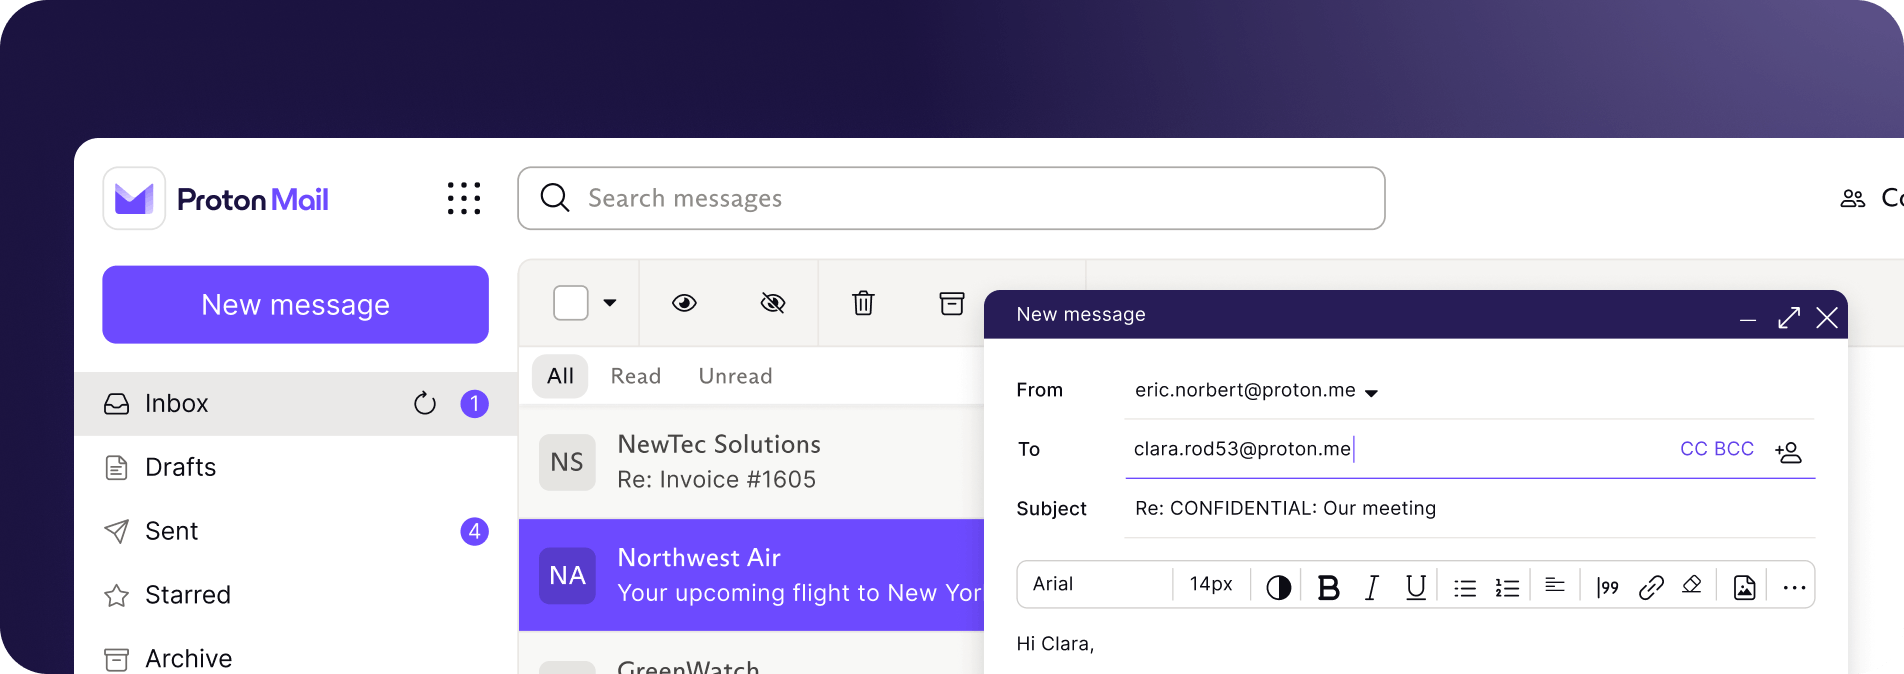The width and height of the screenshot is (1904, 674).
Task: Mark selected messages as read (eye icon)
Action: 684,303
